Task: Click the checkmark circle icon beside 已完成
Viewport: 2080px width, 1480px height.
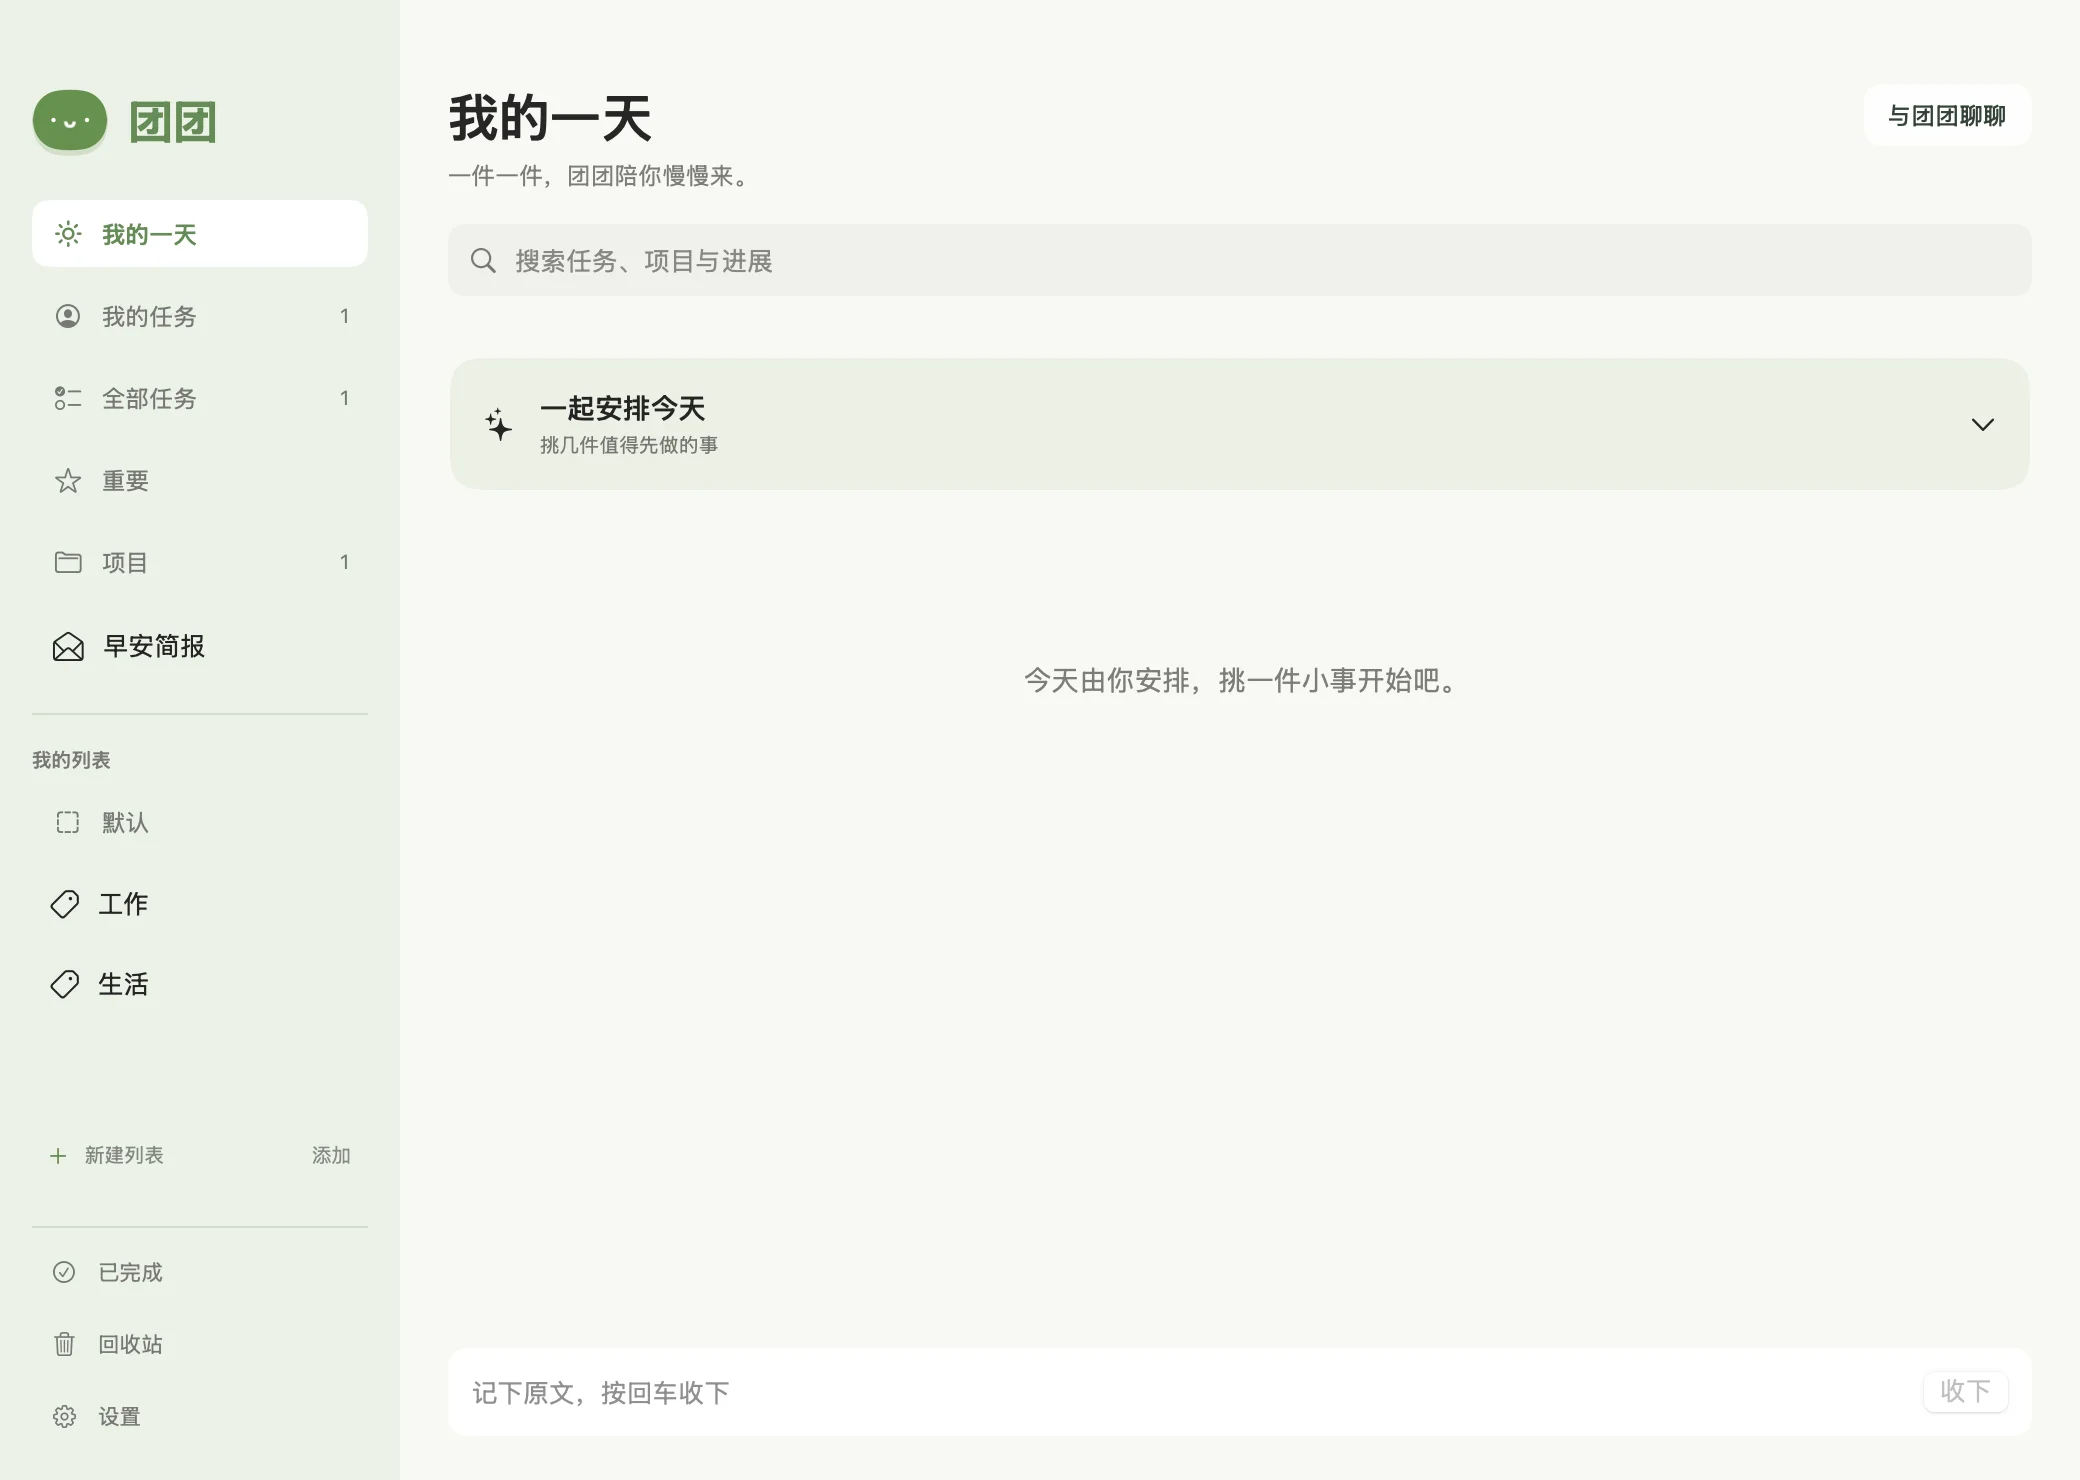Action: (x=64, y=1272)
